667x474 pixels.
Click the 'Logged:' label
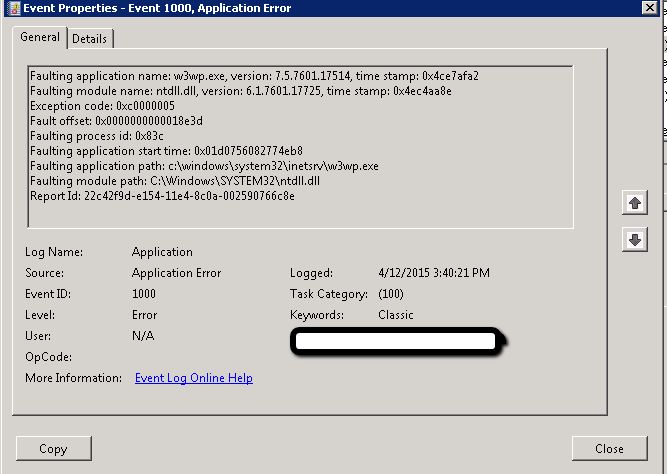311,273
